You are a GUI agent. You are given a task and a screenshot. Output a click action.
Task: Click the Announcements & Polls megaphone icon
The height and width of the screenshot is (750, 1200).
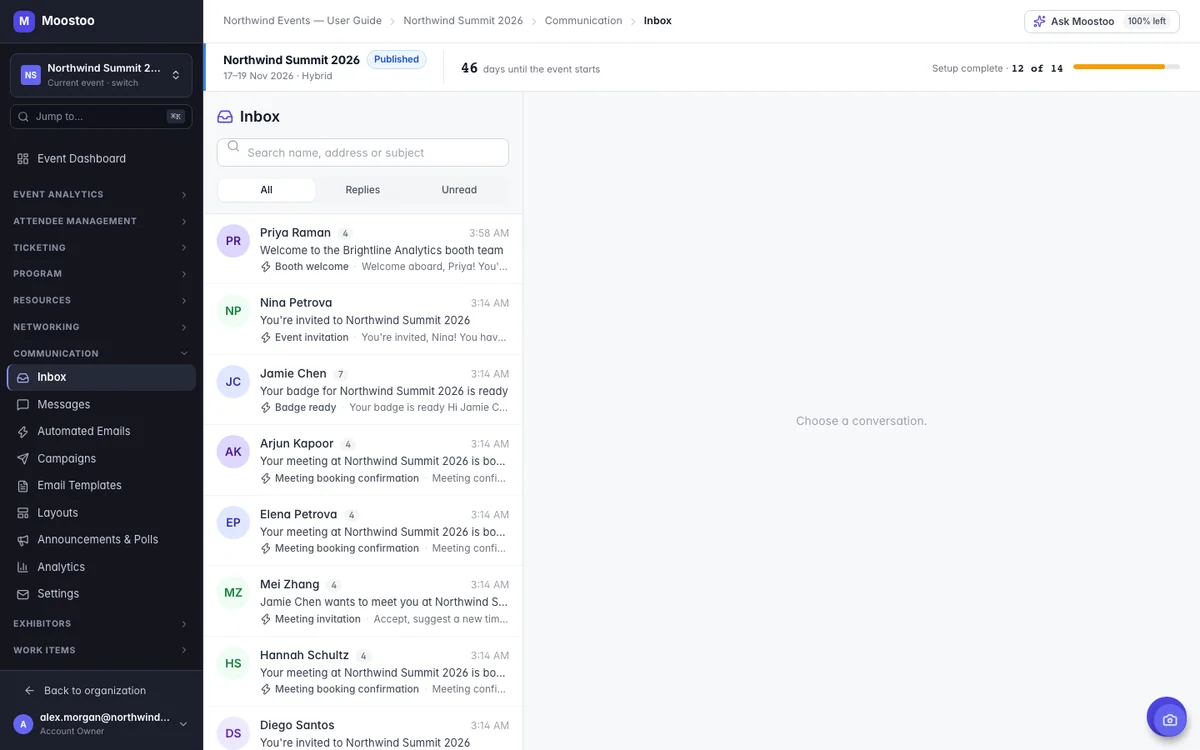(x=23, y=540)
